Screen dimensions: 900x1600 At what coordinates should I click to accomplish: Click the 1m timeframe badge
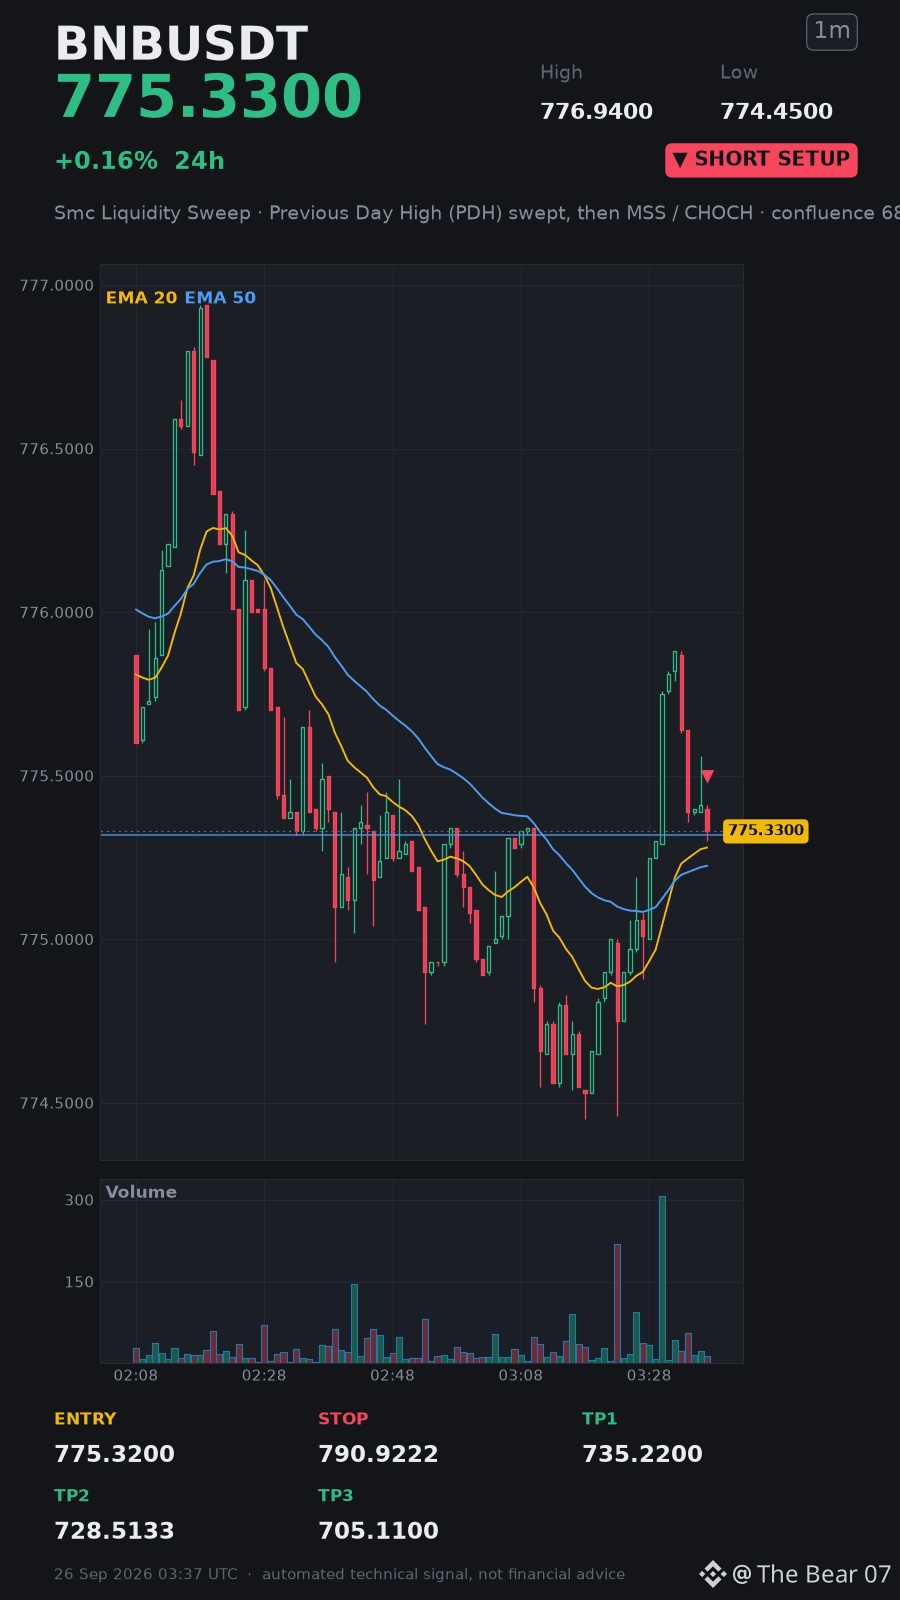(832, 32)
